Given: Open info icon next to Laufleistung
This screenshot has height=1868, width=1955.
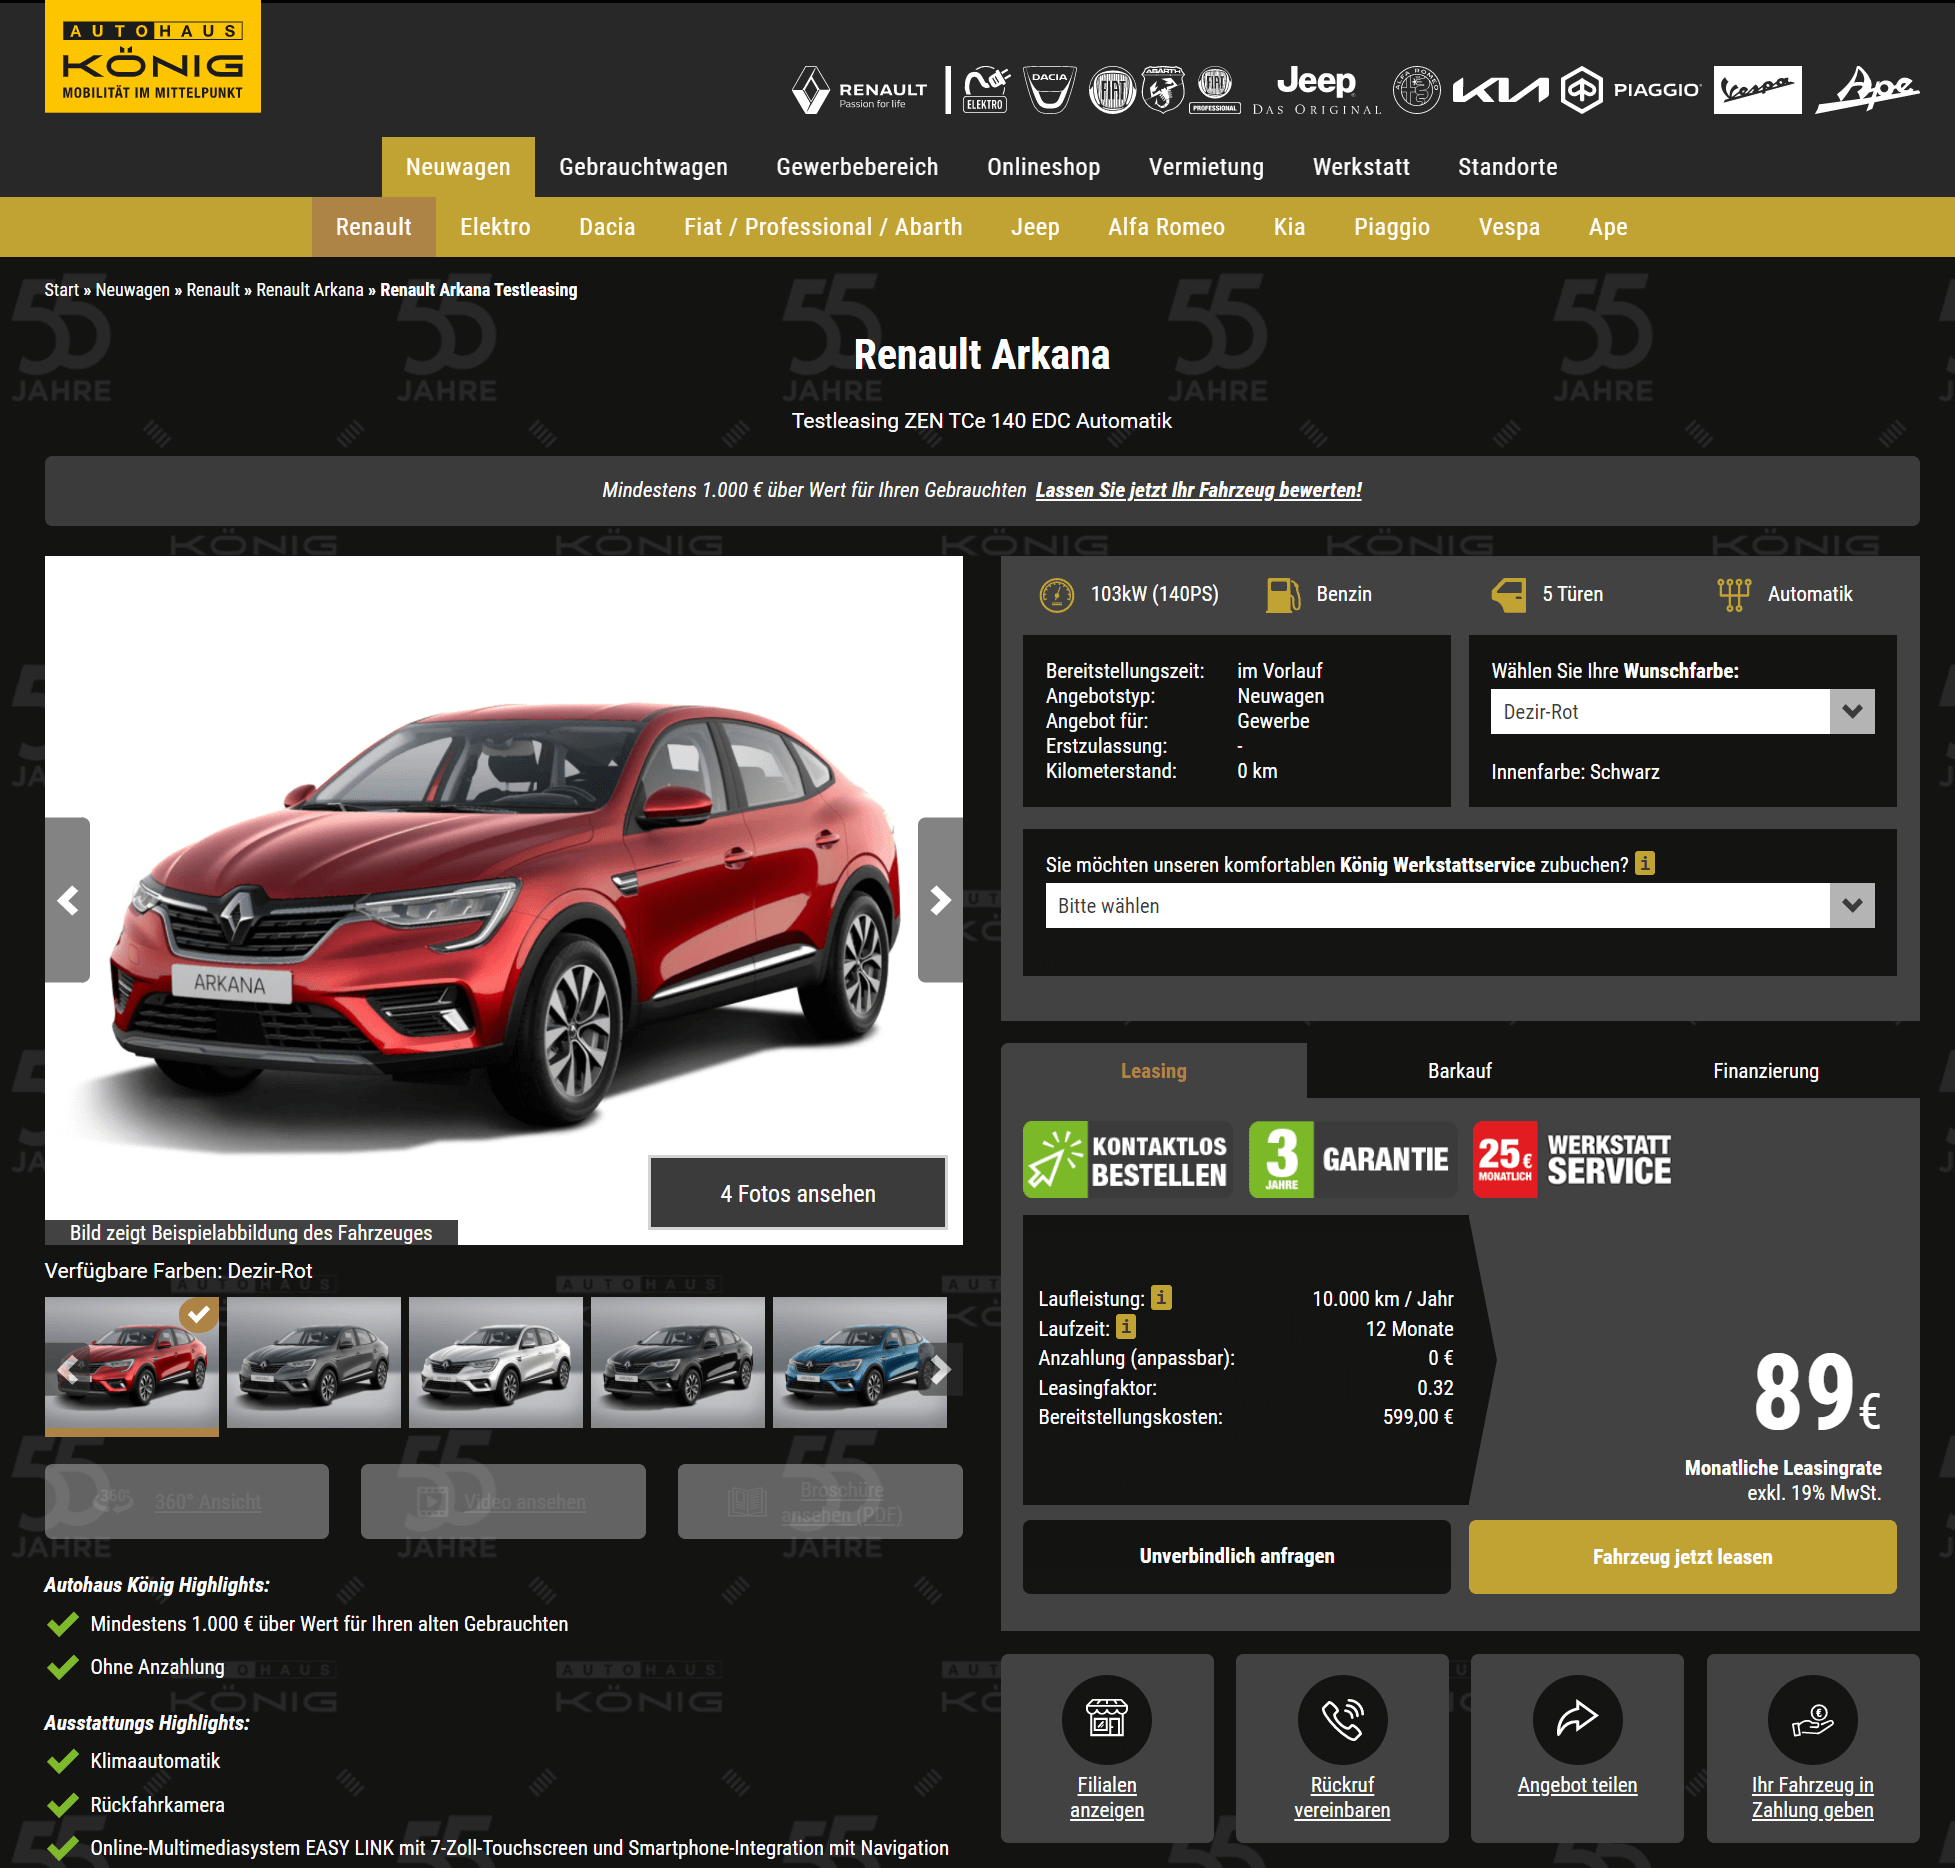Looking at the screenshot, I should [x=1161, y=1297].
